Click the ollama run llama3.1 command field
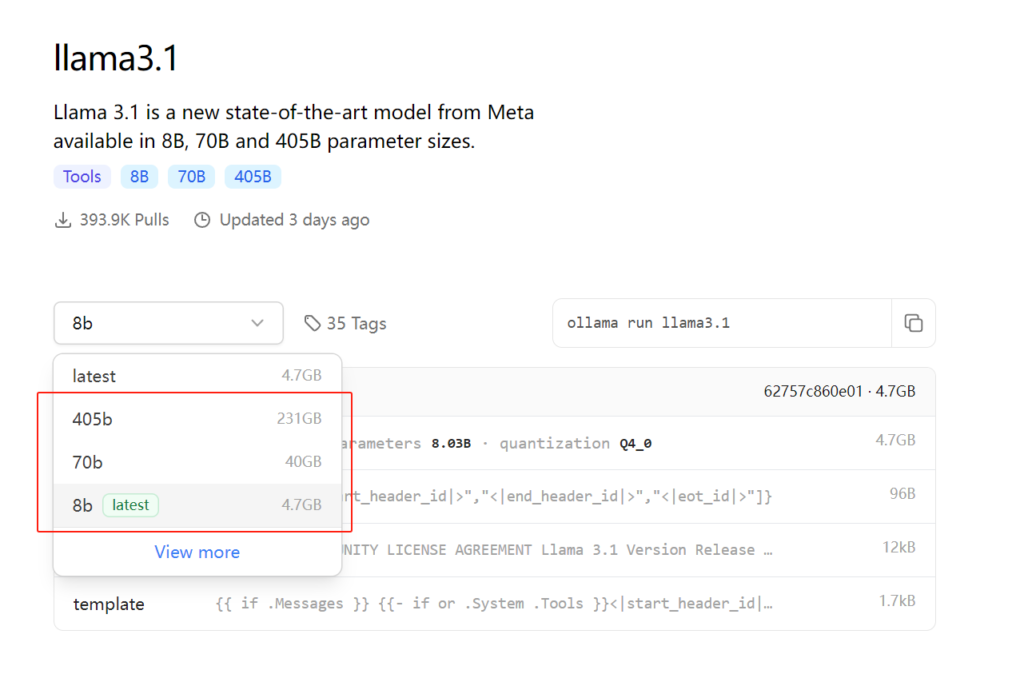This screenshot has height=694, width=1024. [722, 323]
